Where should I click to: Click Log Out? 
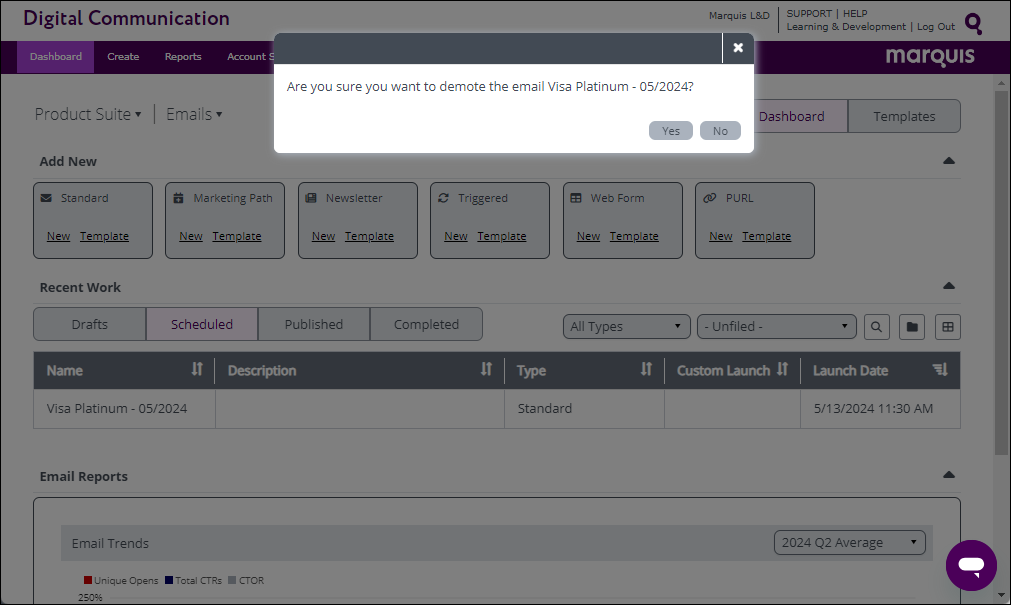click(936, 26)
